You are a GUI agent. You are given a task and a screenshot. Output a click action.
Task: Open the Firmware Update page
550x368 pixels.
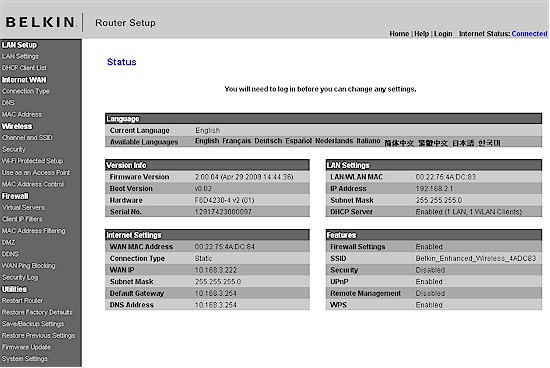pos(26,347)
